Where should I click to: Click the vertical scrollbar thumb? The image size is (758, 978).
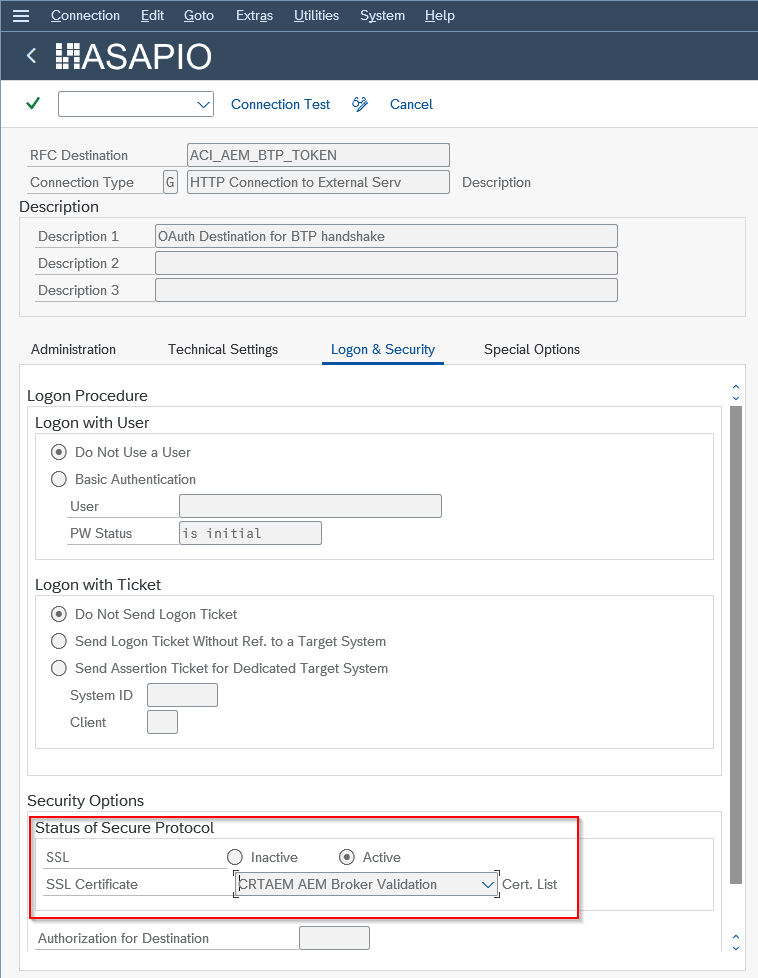click(x=736, y=645)
